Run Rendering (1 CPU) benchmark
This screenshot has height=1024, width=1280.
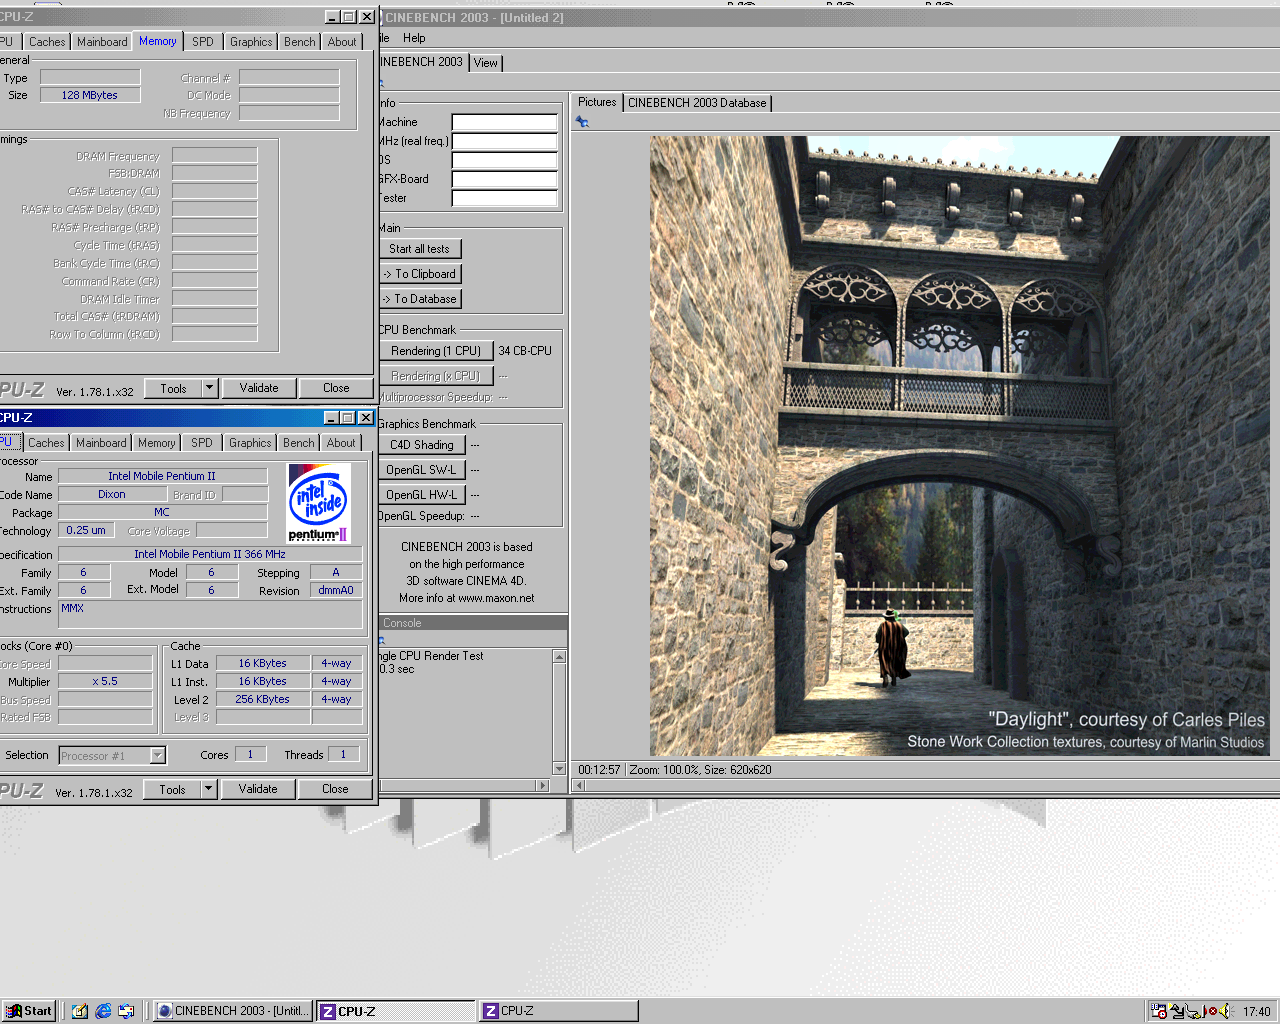435,351
